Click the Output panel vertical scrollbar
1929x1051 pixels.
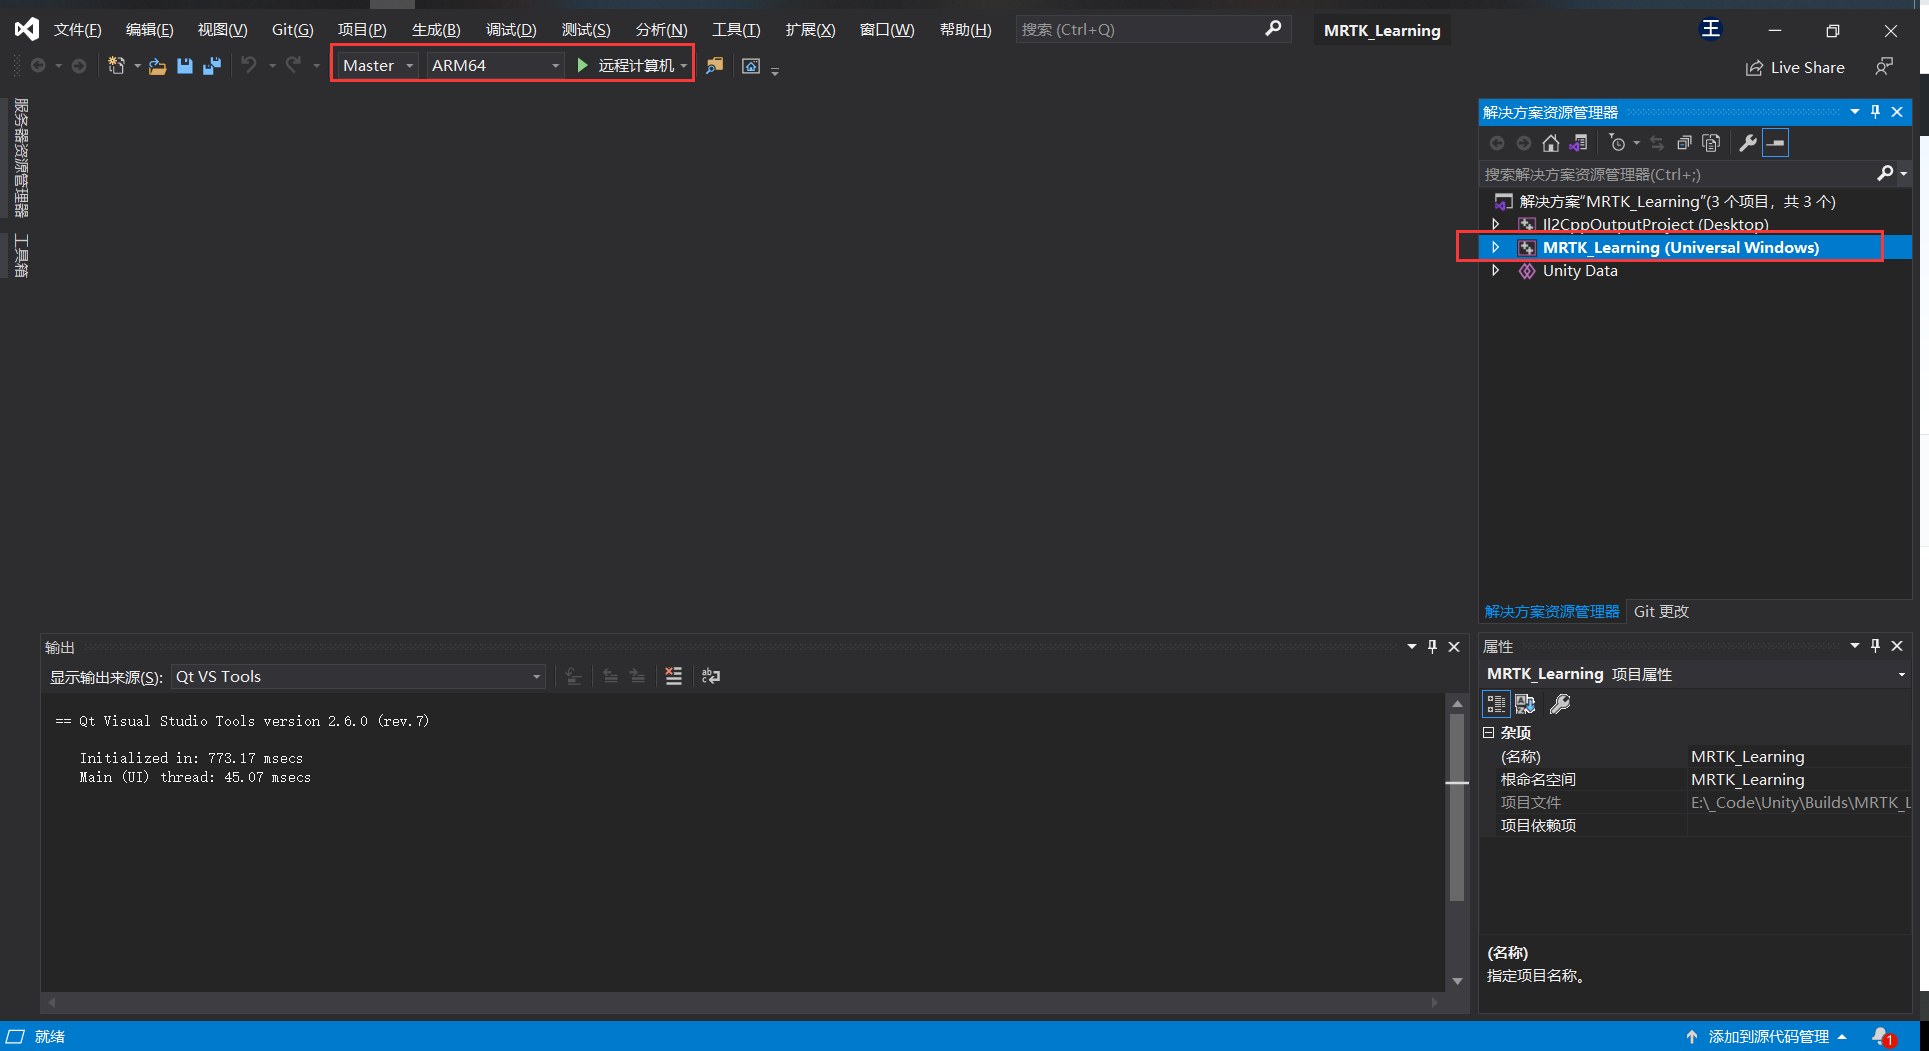(1457, 840)
